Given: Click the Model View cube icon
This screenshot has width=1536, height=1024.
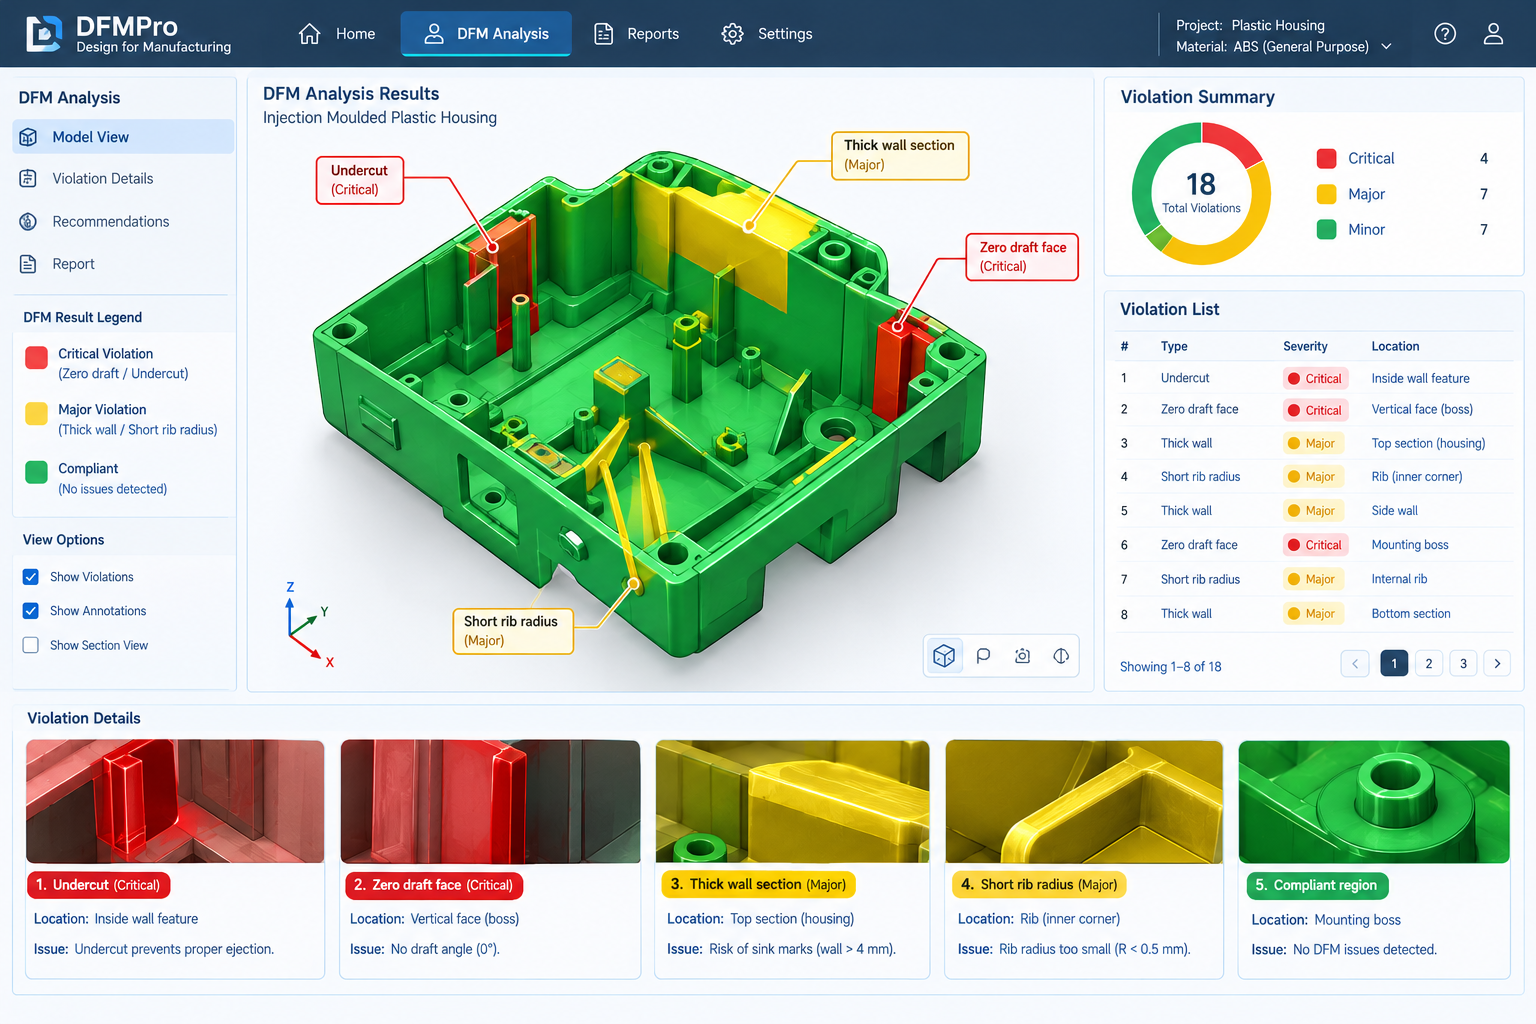Looking at the screenshot, I should (x=28, y=137).
